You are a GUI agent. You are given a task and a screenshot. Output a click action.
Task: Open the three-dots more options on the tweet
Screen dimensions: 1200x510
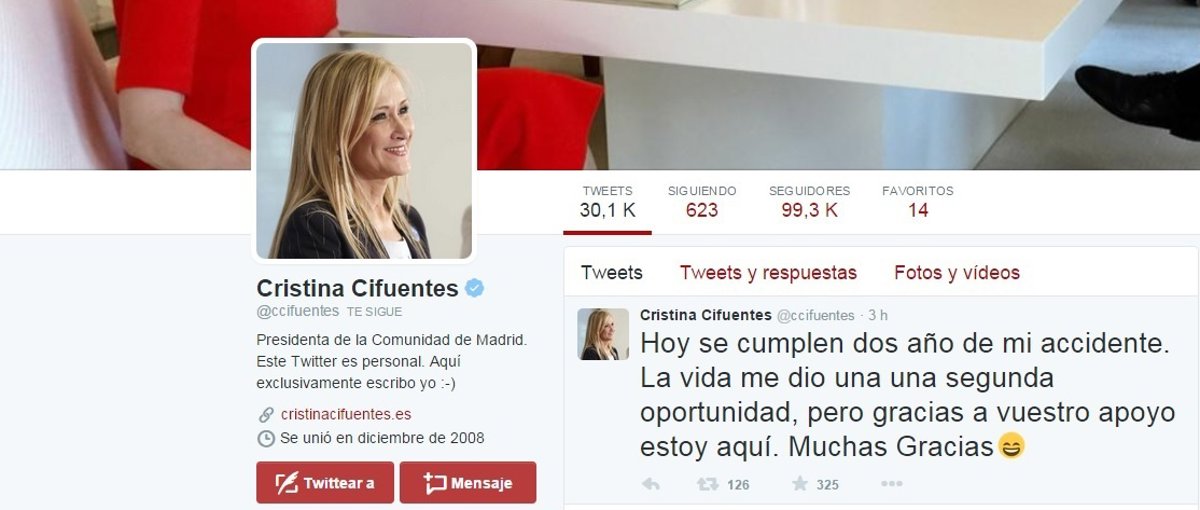[891, 484]
